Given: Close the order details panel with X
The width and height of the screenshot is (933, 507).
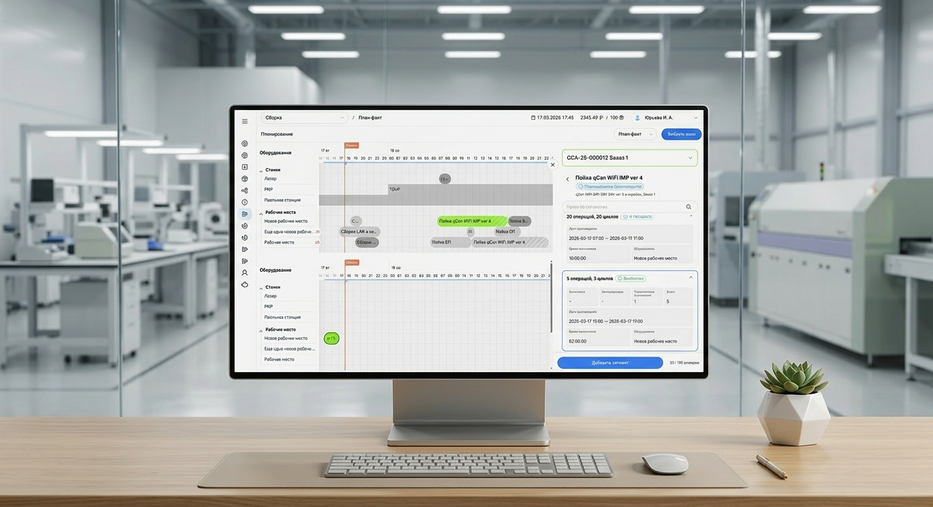Looking at the screenshot, I should 552,165.
